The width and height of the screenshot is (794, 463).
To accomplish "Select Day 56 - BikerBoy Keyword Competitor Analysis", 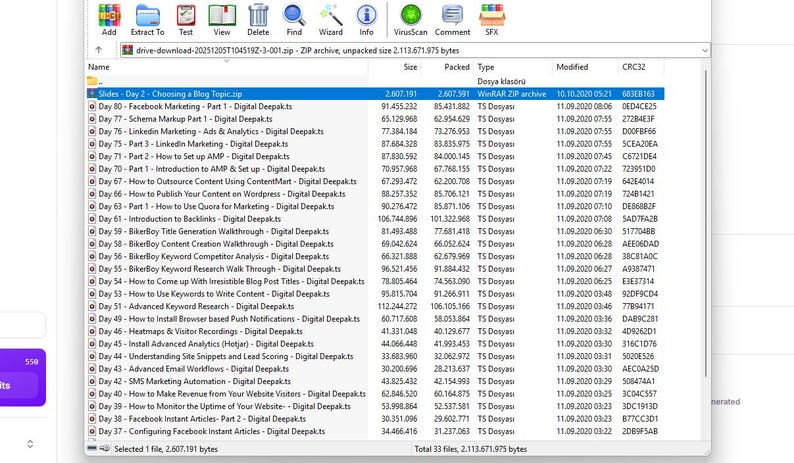I will click(375, 256).
